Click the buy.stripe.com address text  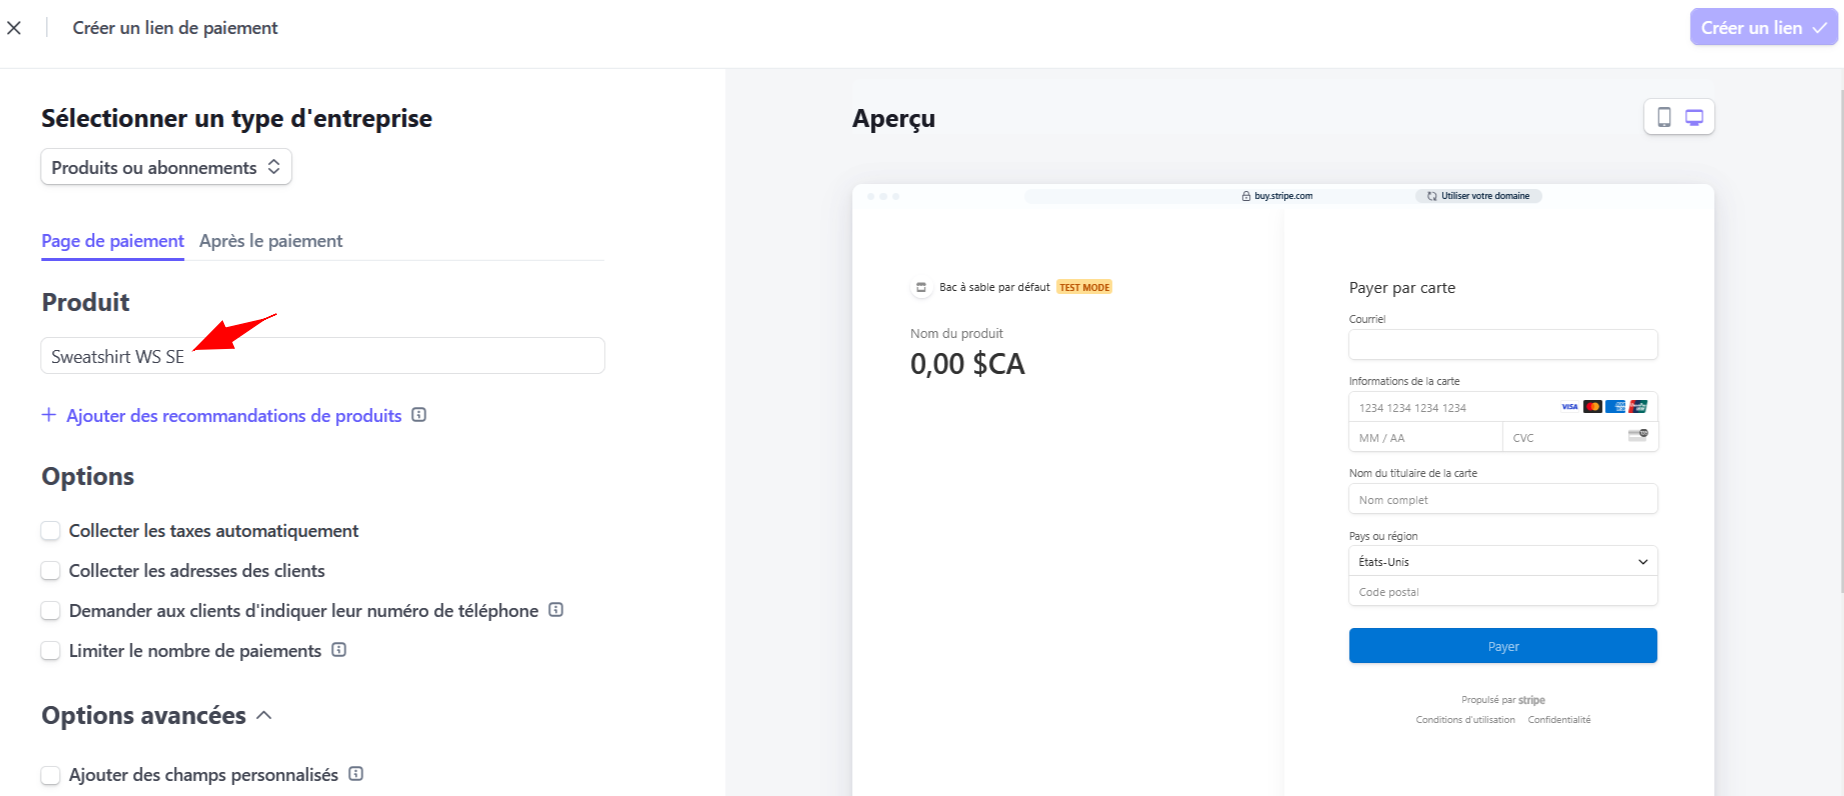tap(1283, 196)
